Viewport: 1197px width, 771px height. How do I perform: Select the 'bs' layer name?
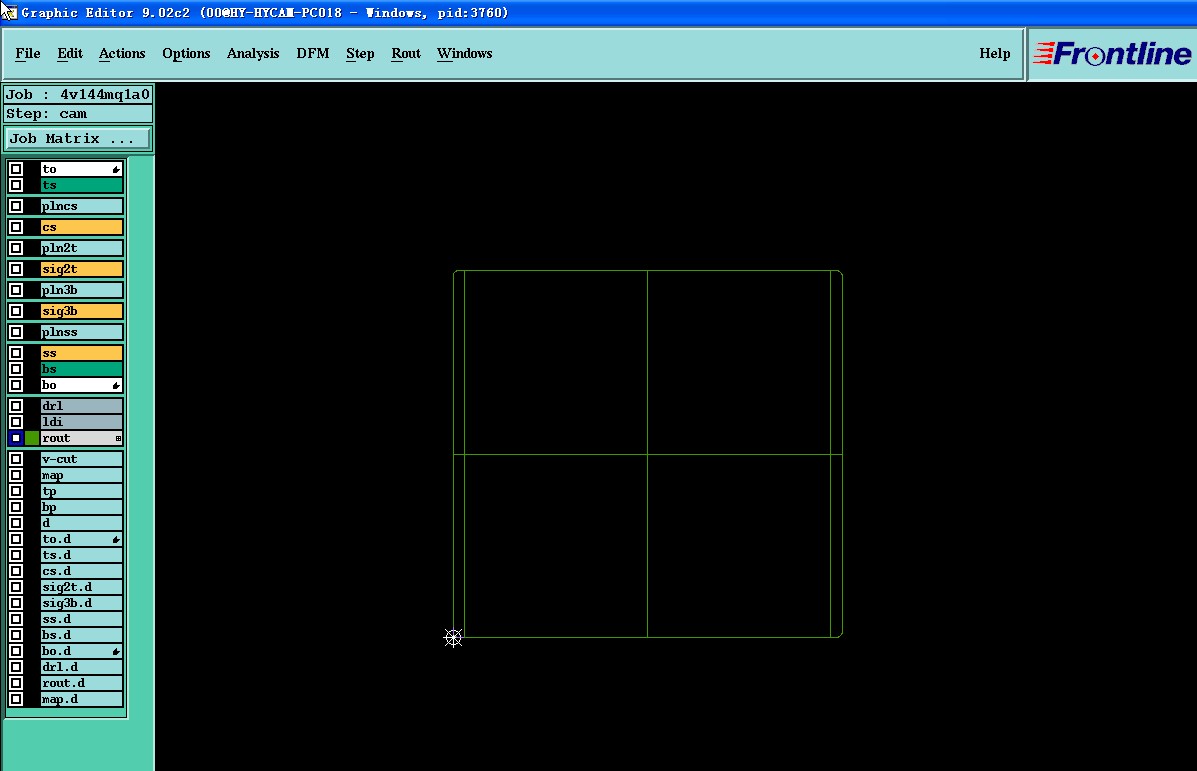tap(82, 369)
